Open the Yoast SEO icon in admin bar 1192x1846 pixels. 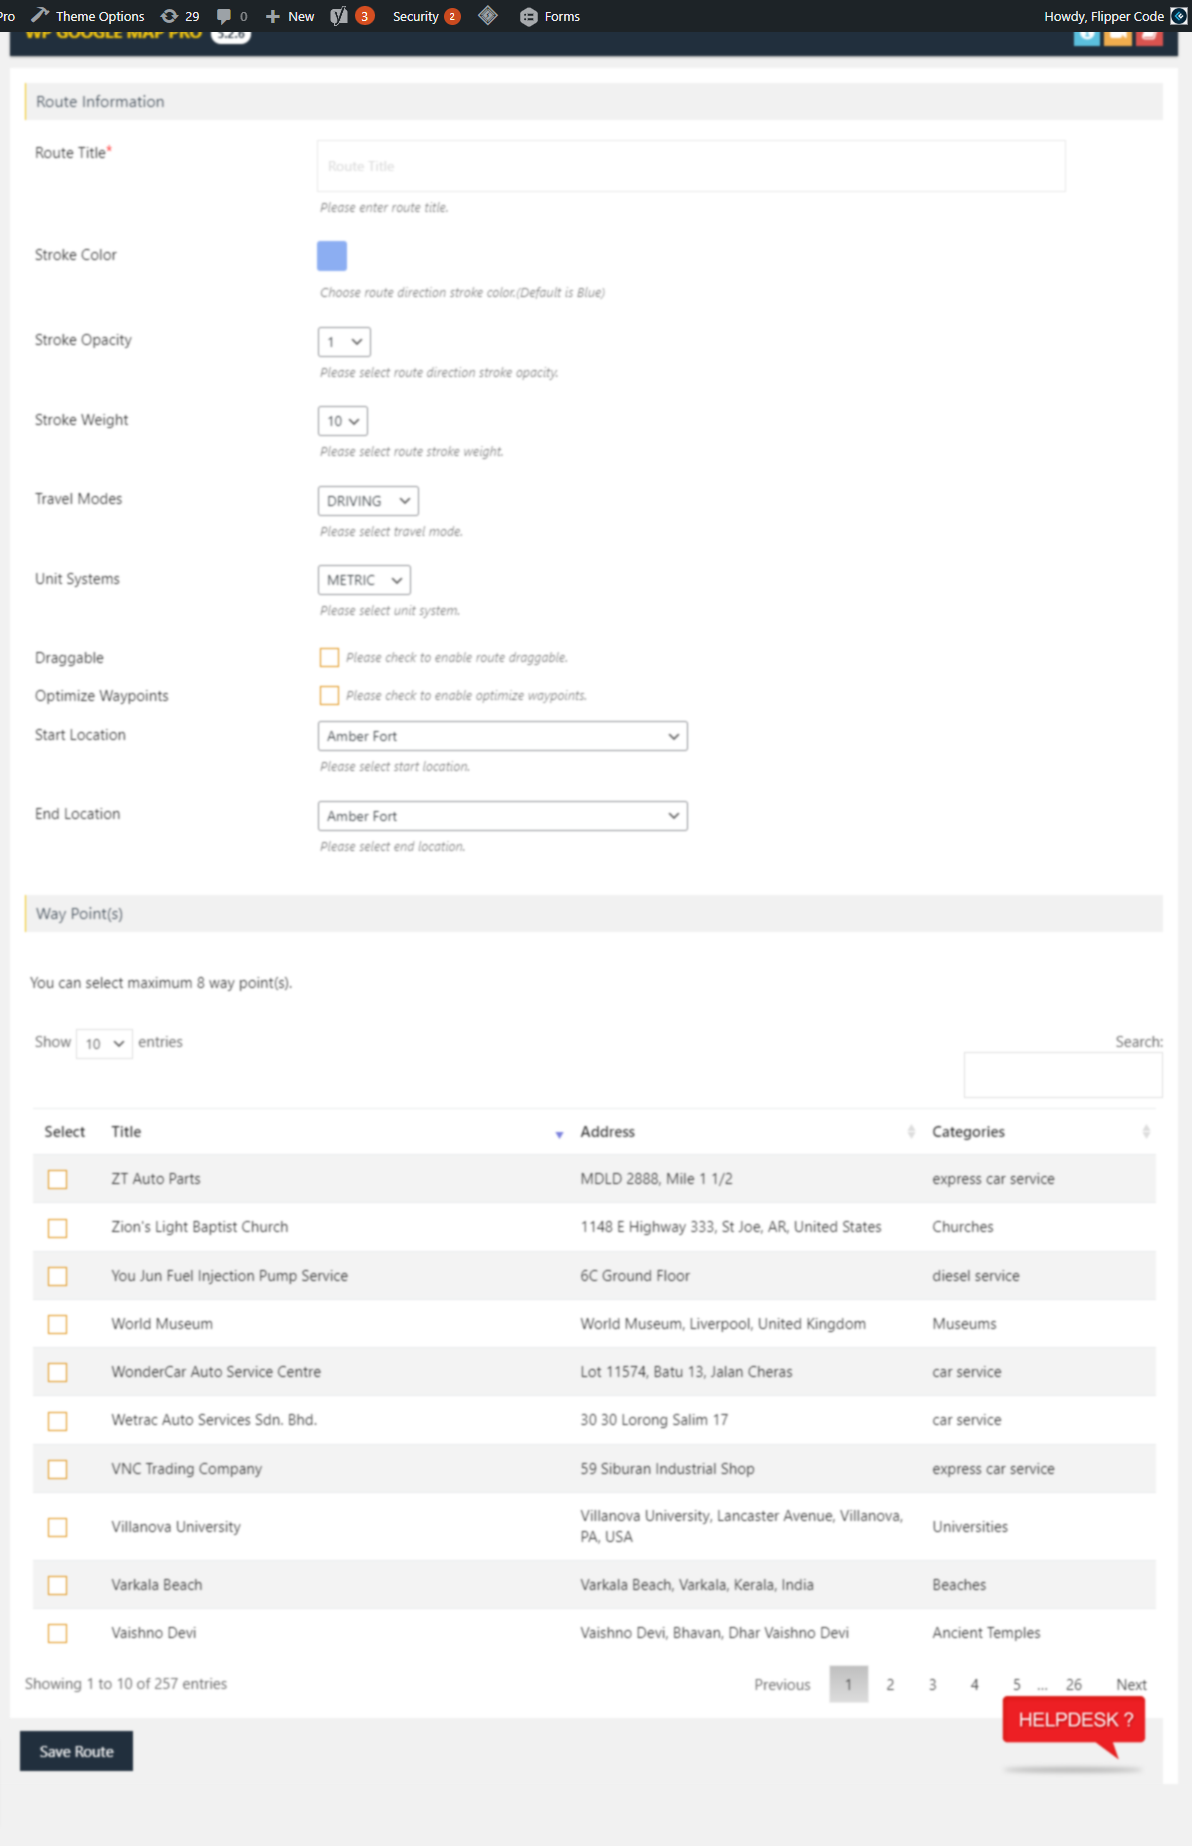pos(340,16)
